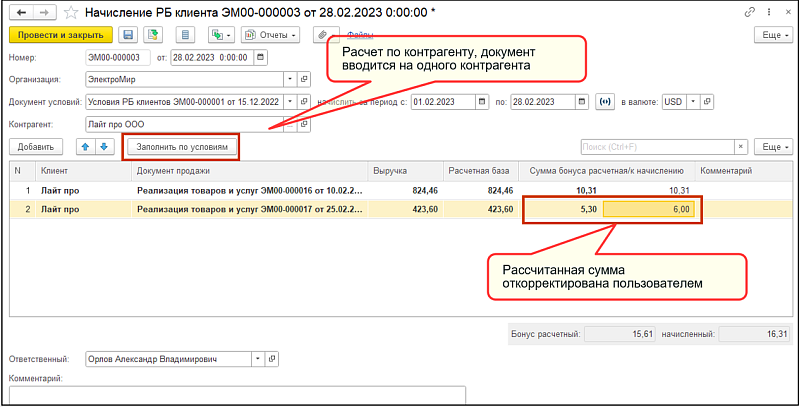Click Провести и закрыть button
This screenshot has width=799, height=407.
61,35
